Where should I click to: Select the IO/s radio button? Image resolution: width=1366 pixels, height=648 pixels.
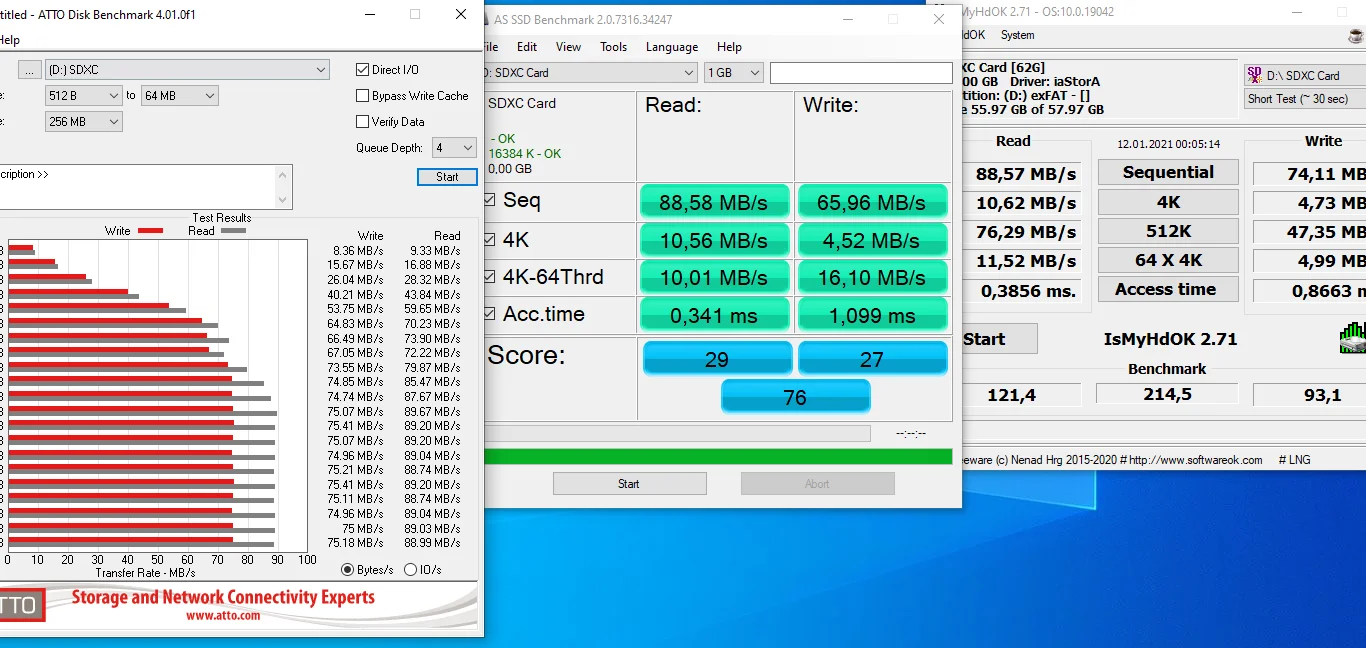pyautogui.click(x=410, y=570)
